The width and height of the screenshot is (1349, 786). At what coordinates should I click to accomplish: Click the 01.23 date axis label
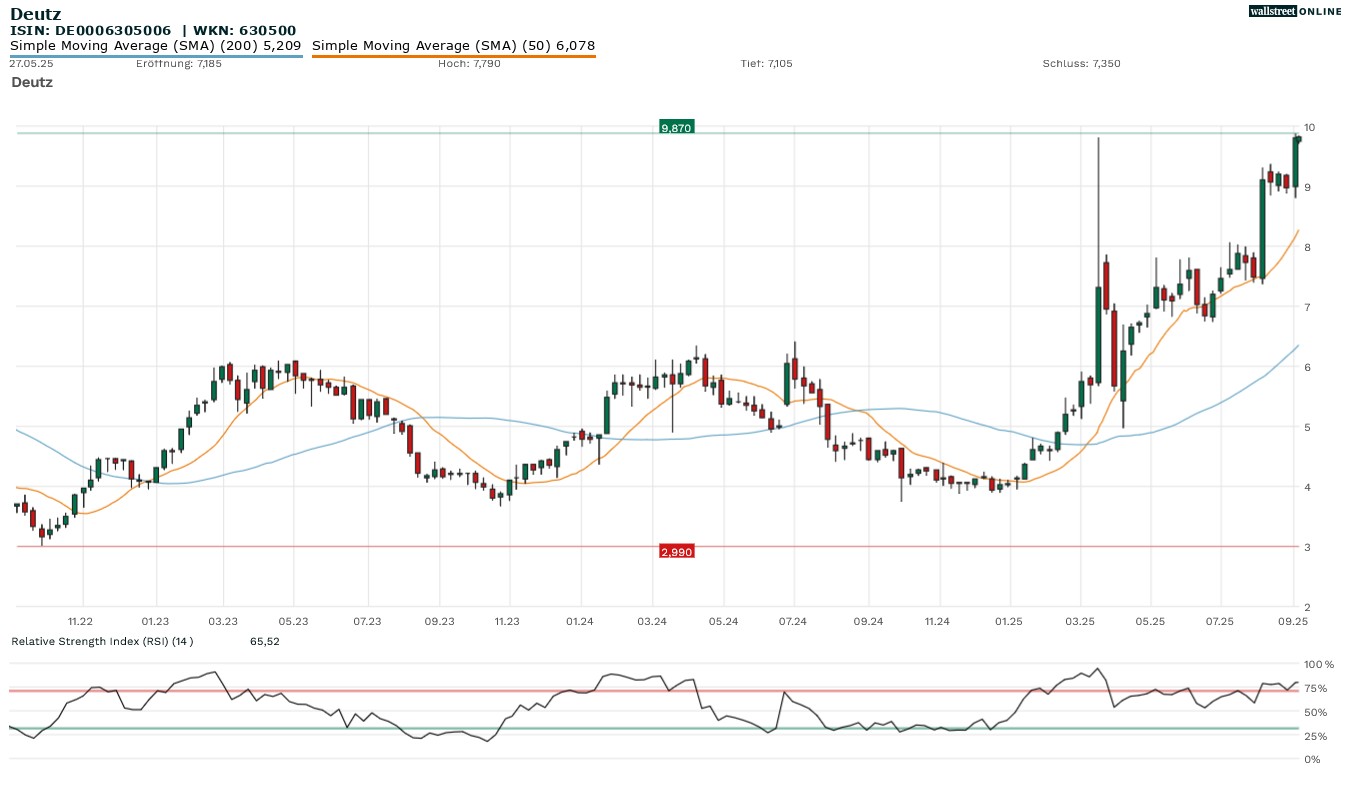pyautogui.click(x=155, y=621)
